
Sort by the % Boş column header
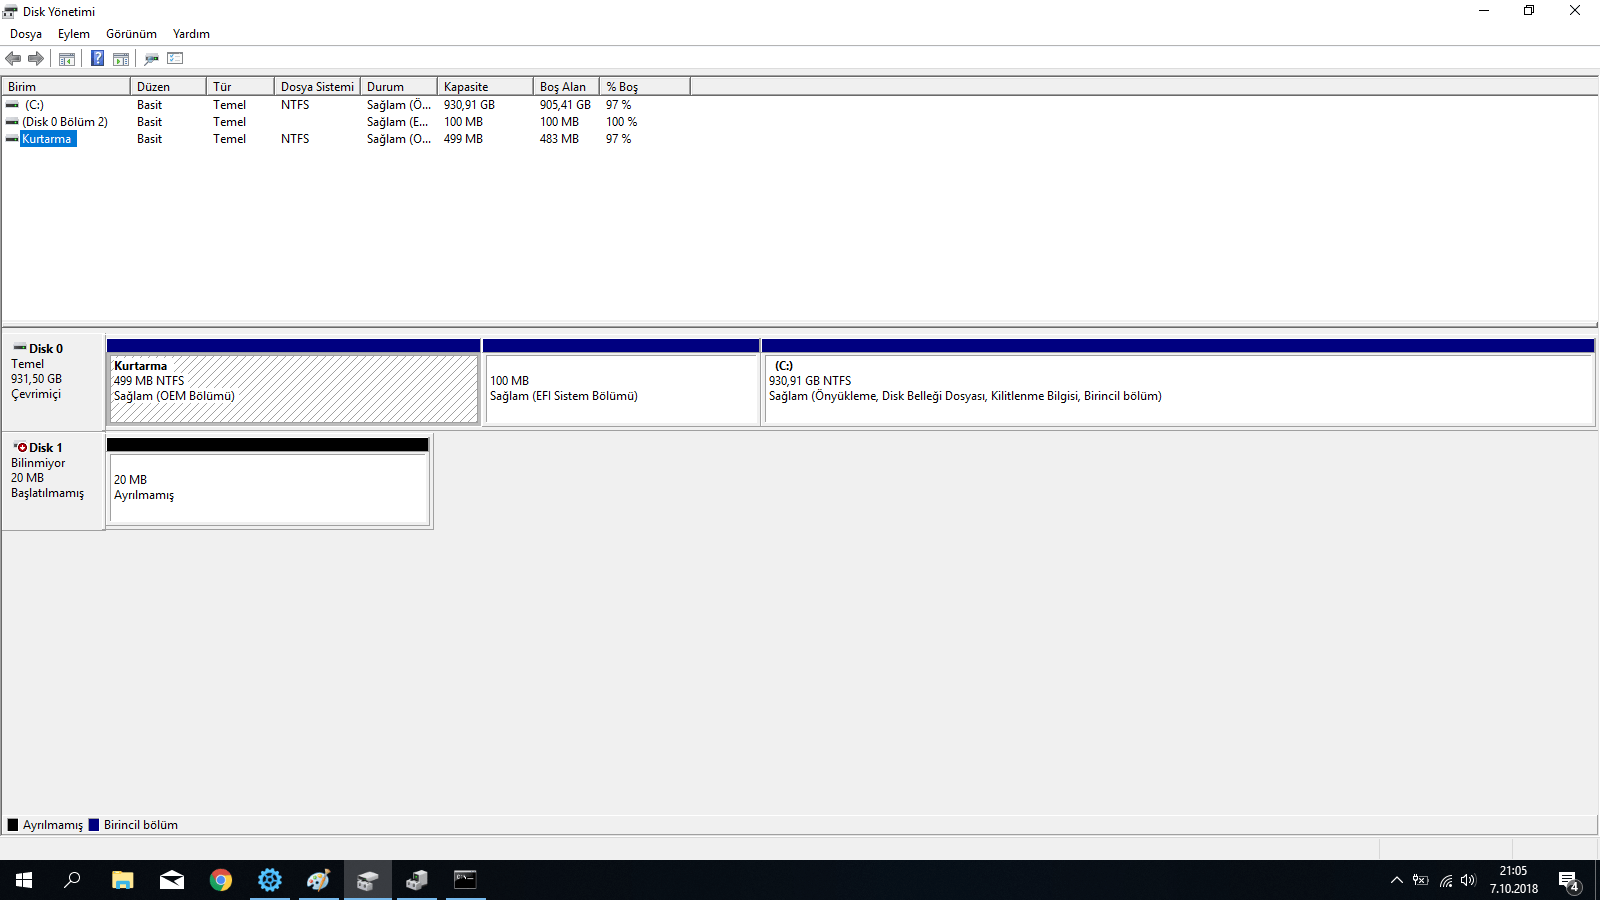[x=645, y=87]
